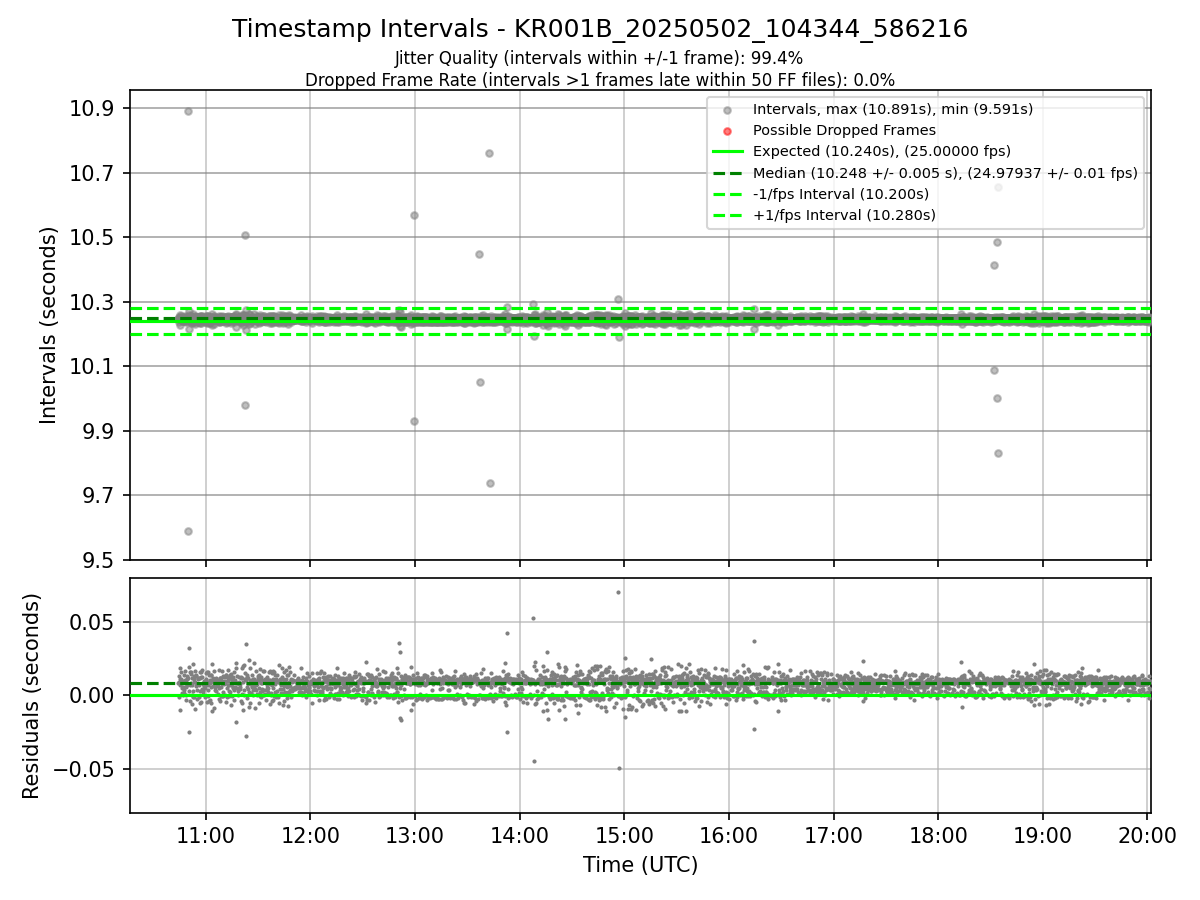
Task: Click the plot title 'Timestamp Intervals - KR001B_20250502_104344_586216'
Action: 600,29
